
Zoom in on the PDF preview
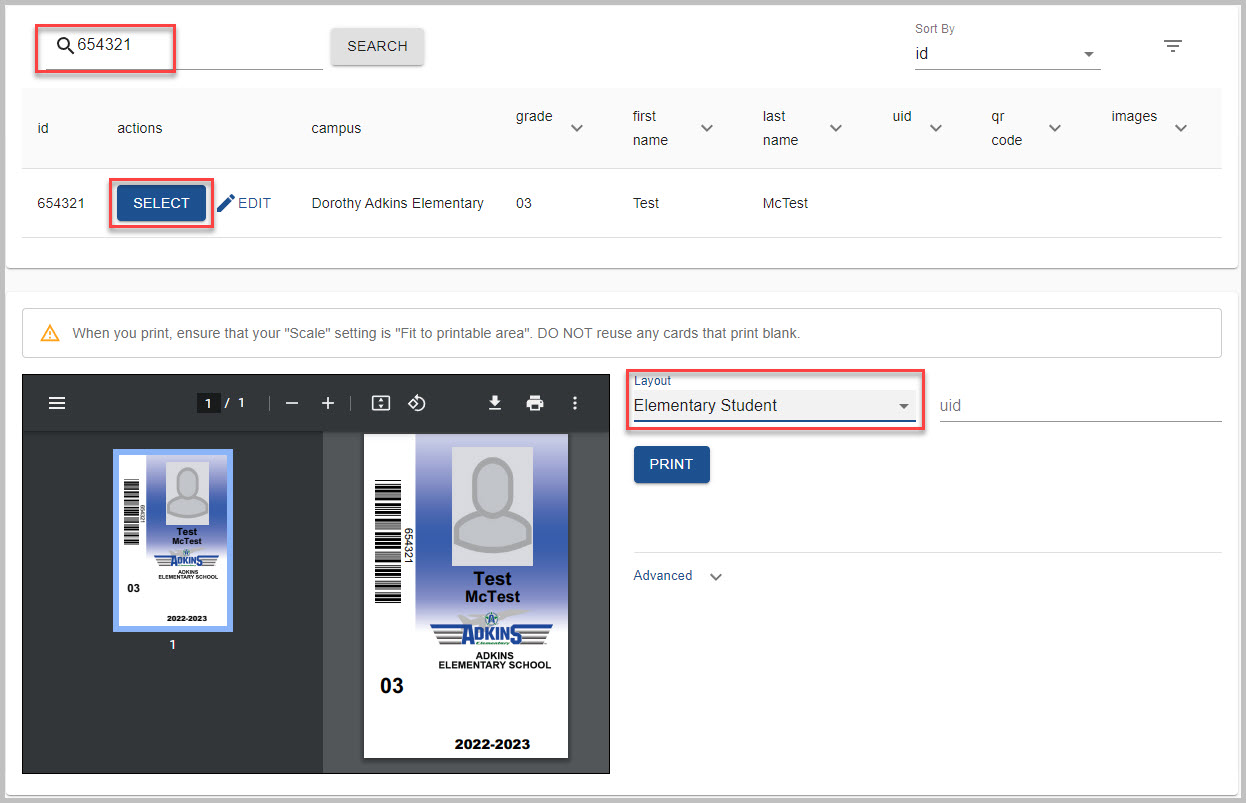coord(328,403)
